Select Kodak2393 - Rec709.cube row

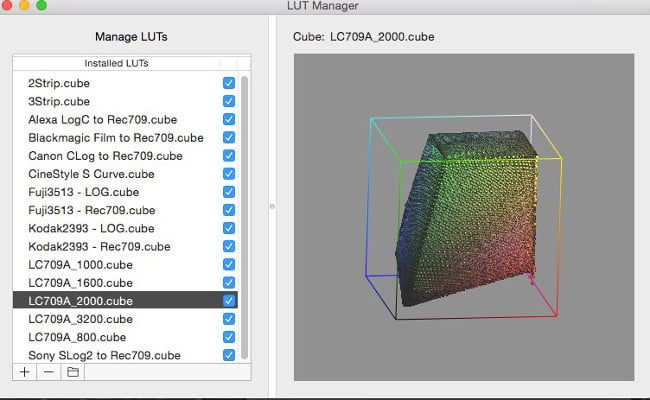[x=125, y=246]
